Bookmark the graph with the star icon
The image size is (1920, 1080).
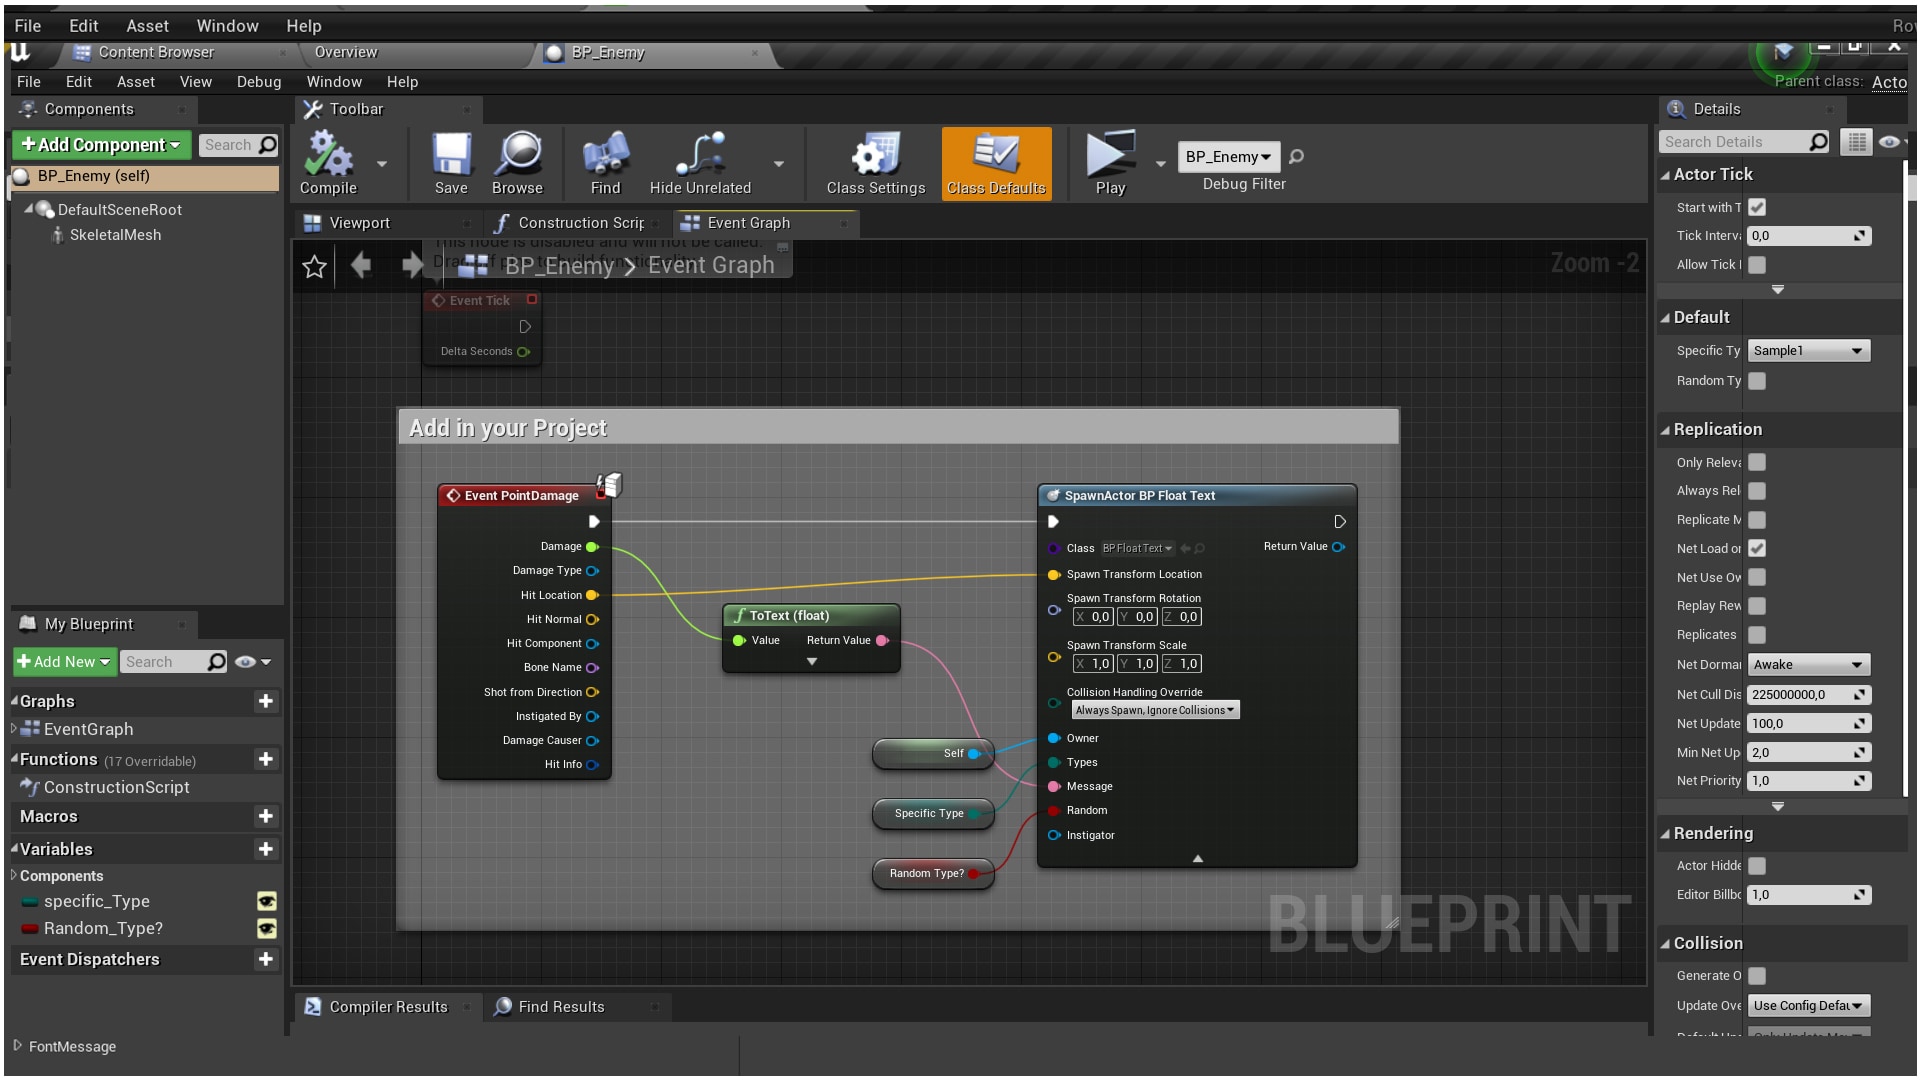click(x=314, y=266)
